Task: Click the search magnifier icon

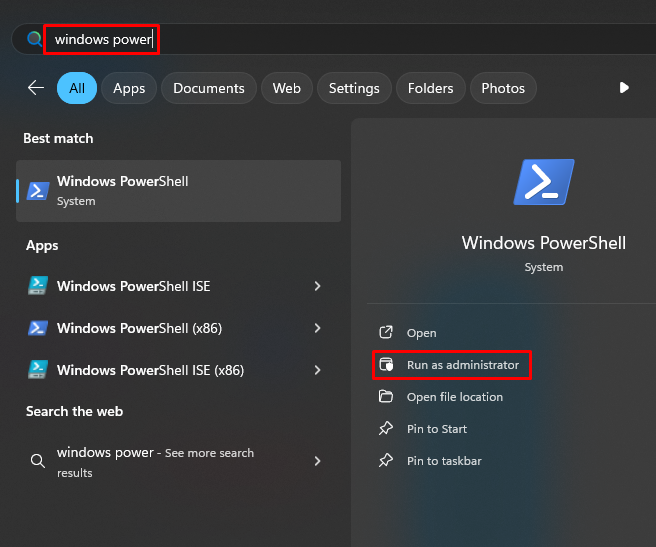Action: click(34, 39)
